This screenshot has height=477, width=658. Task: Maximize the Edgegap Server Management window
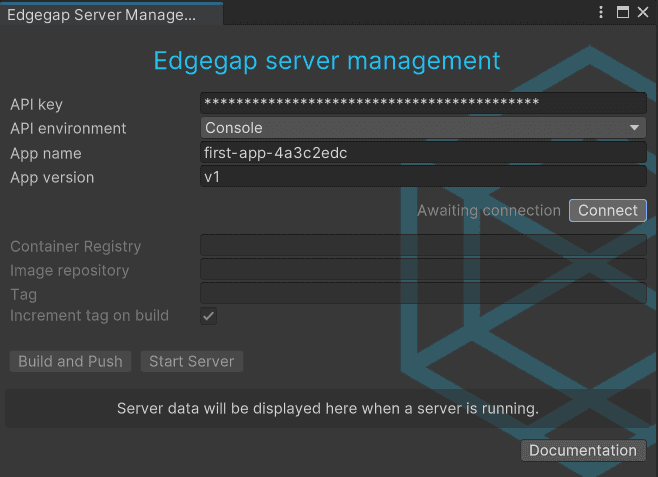(x=623, y=12)
